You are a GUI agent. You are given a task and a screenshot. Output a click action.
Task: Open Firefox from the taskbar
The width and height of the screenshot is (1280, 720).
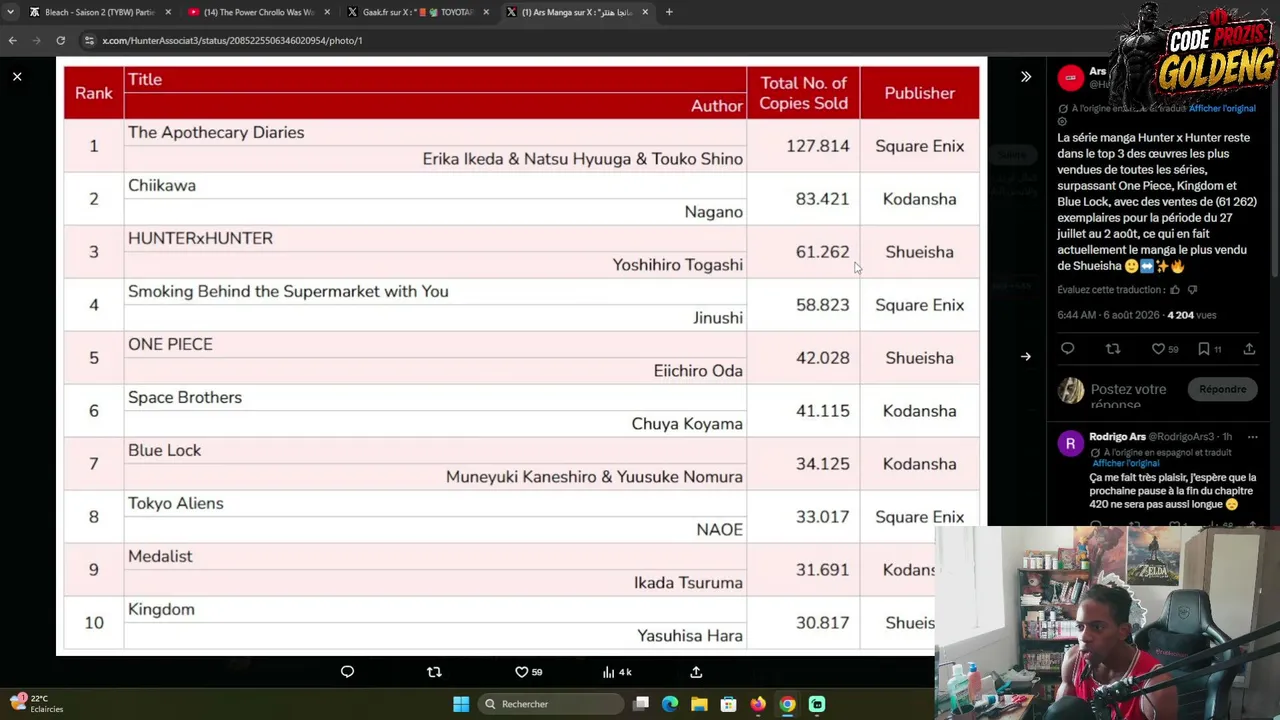coord(758,704)
